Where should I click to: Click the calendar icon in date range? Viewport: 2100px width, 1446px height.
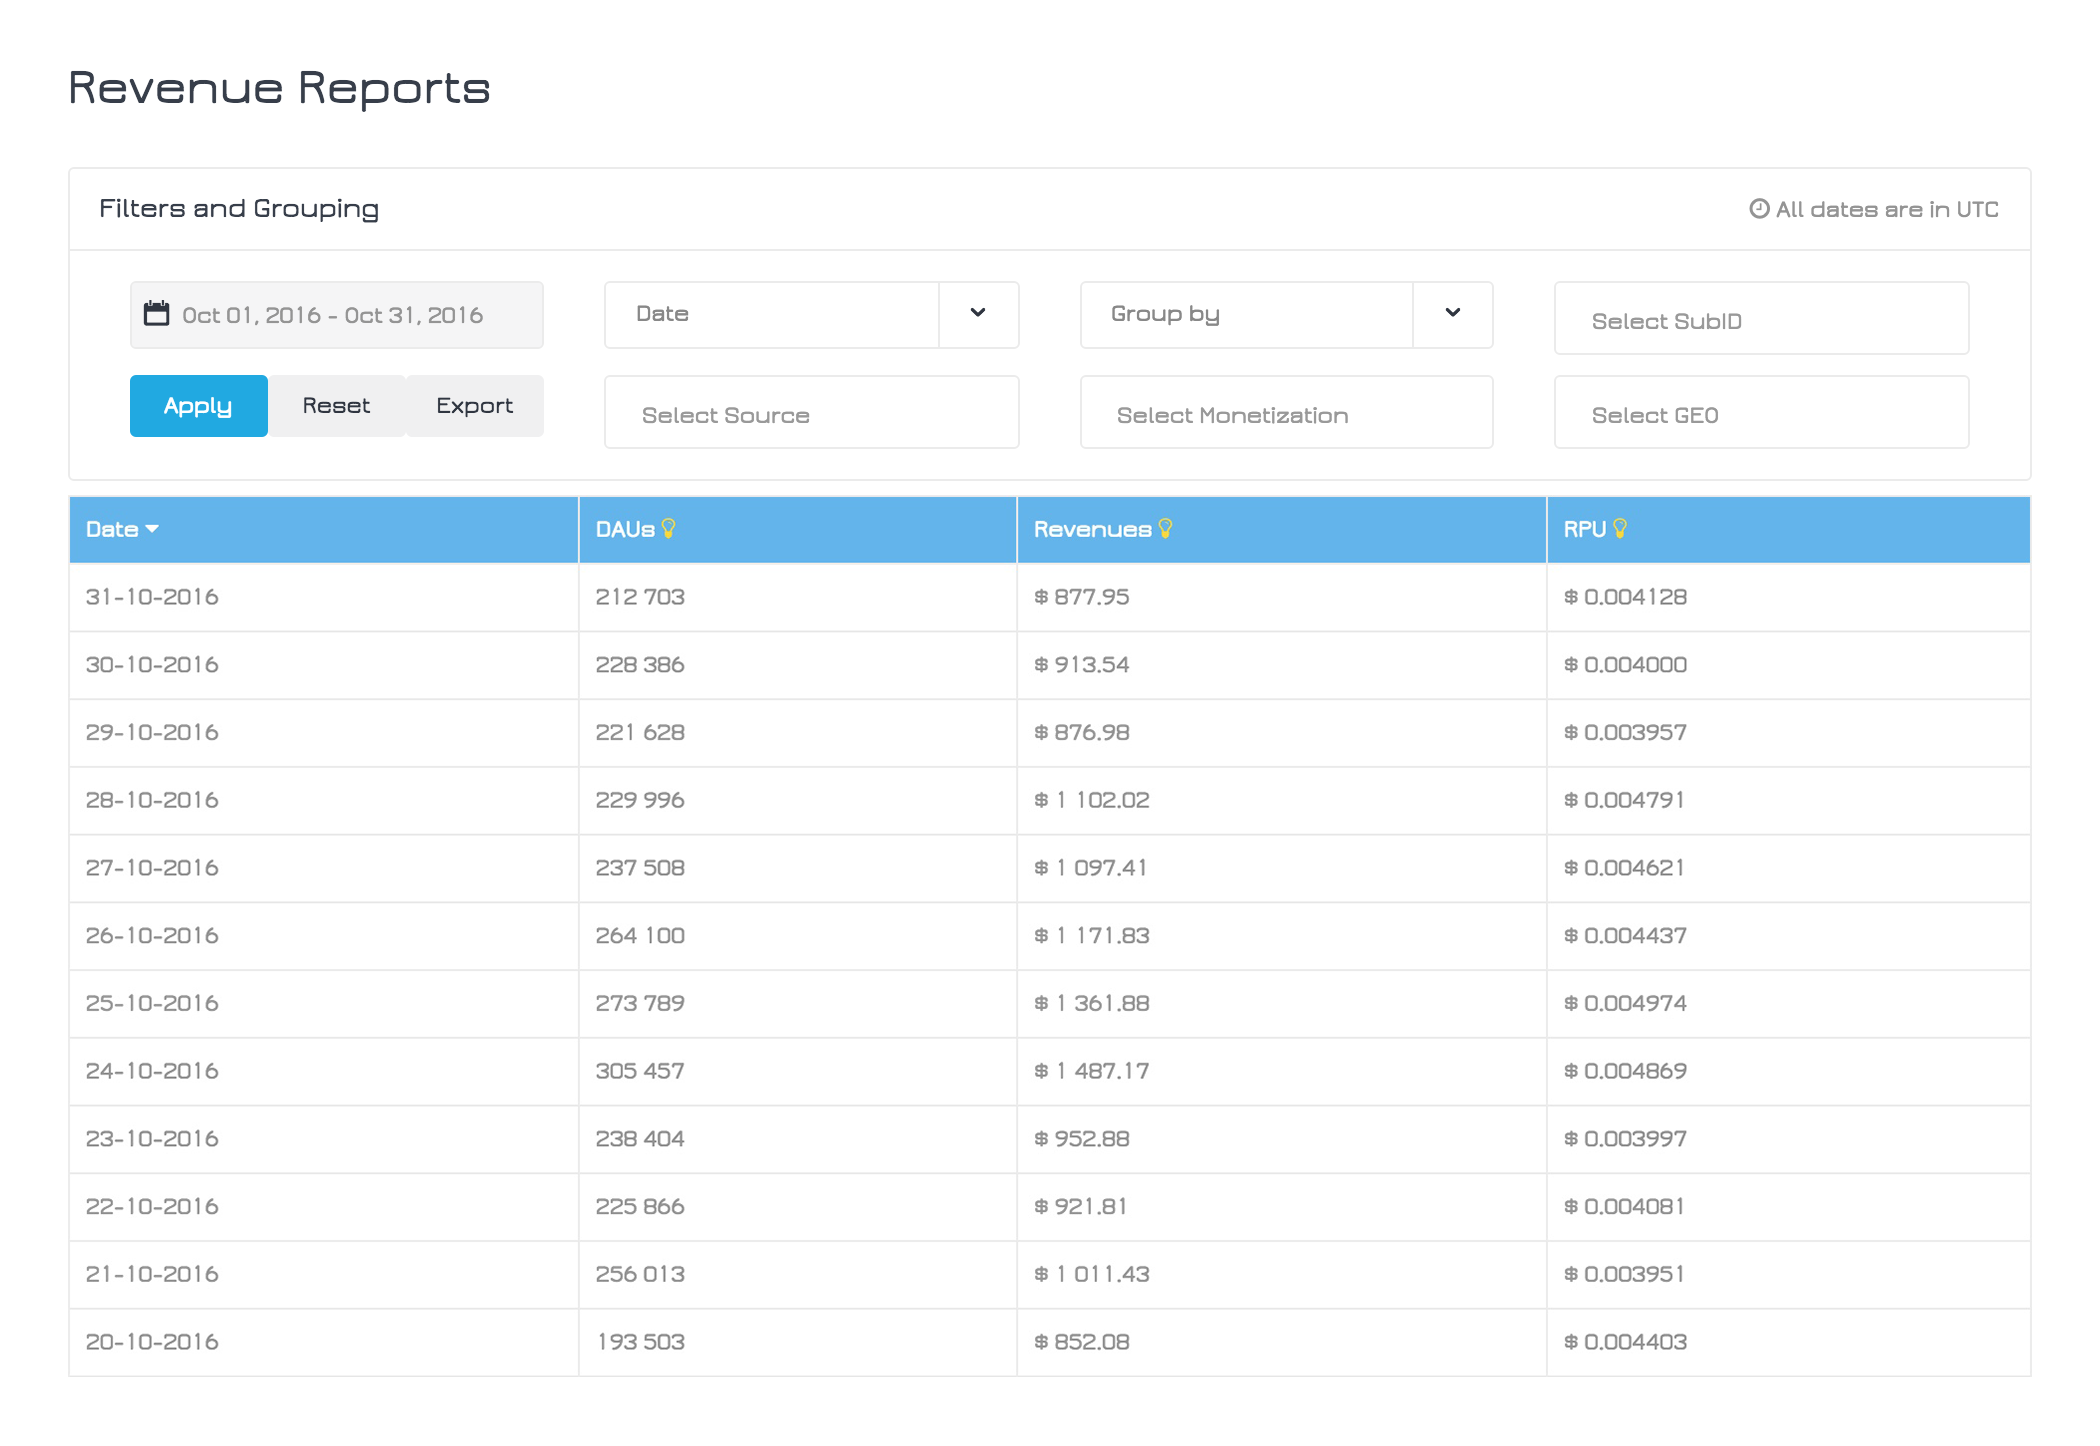156,314
